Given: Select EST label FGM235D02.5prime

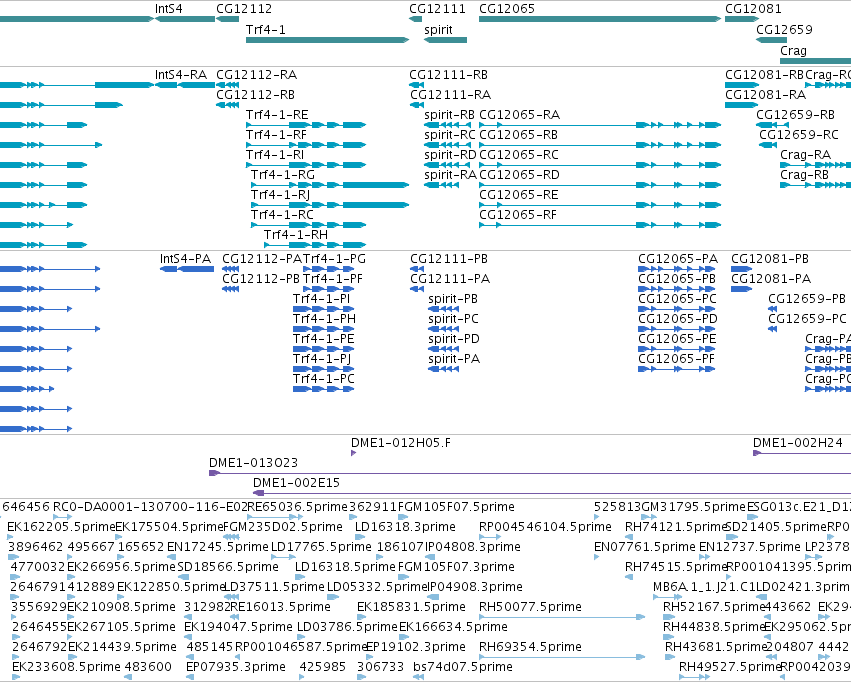Looking at the screenshot, I should pos(283,527).
